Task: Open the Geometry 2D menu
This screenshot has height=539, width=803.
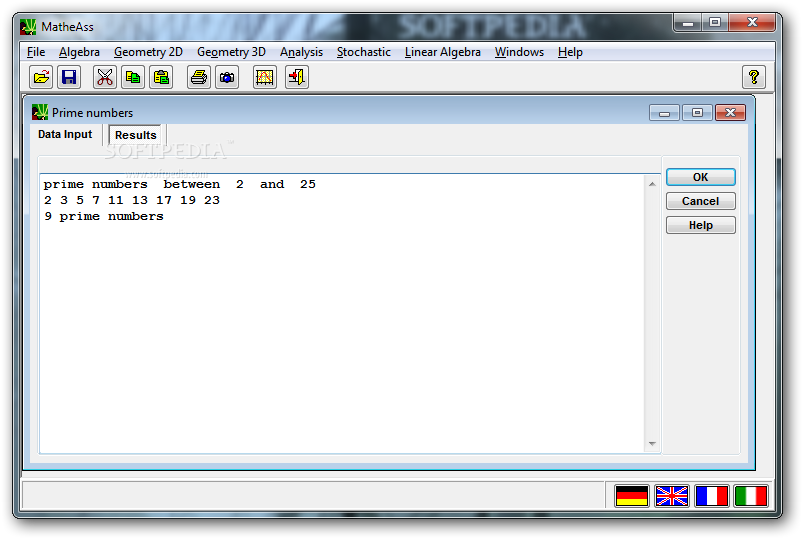Action: (148, 52)
